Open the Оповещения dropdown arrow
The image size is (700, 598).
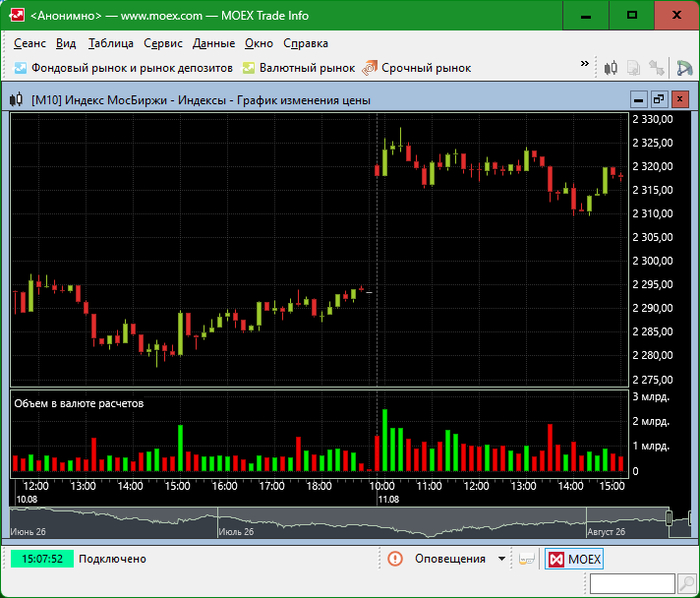pyautogui.click(x=502, y=559)
